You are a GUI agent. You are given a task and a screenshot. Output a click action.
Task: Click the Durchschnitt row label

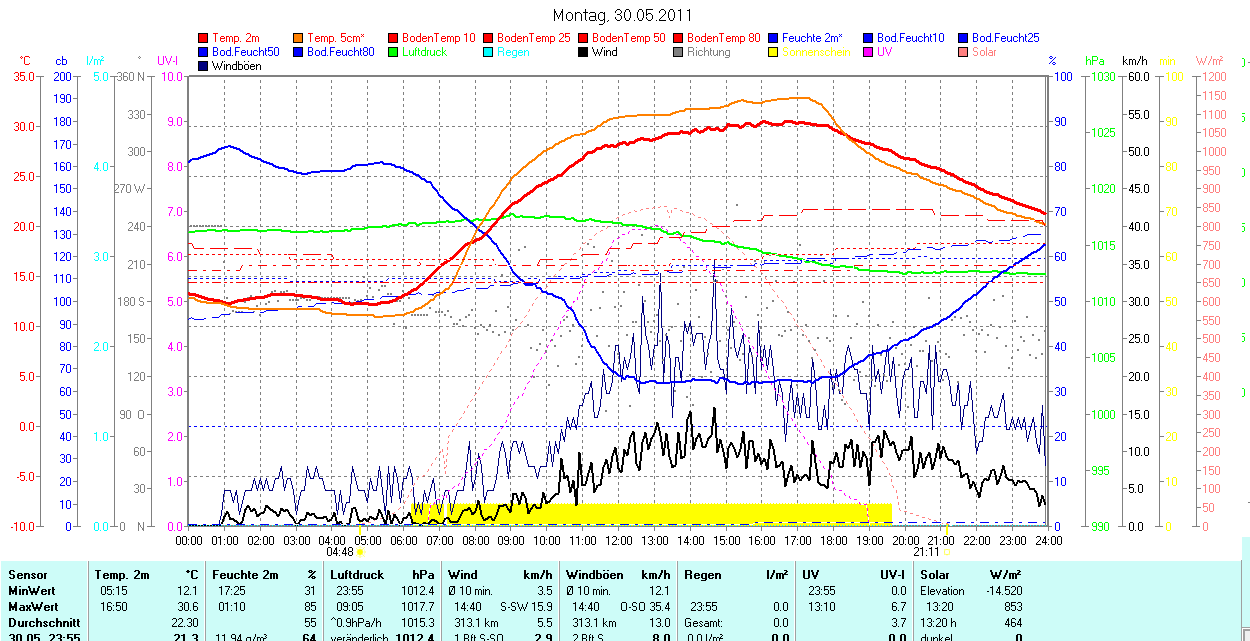click(x=43, y=622)
